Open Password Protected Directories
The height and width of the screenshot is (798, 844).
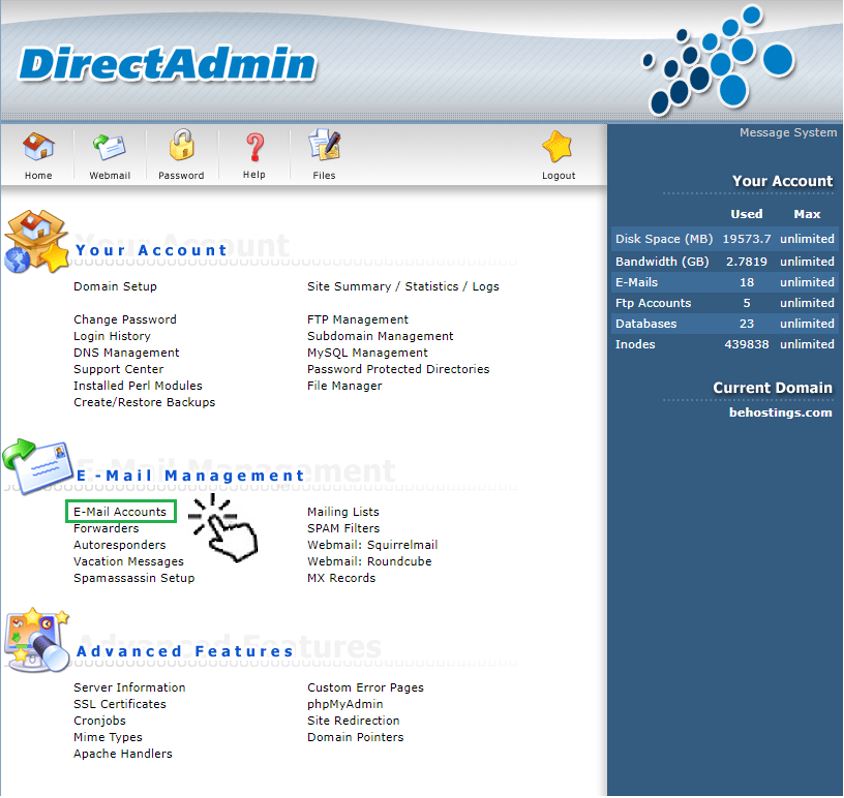pos(398,369)
